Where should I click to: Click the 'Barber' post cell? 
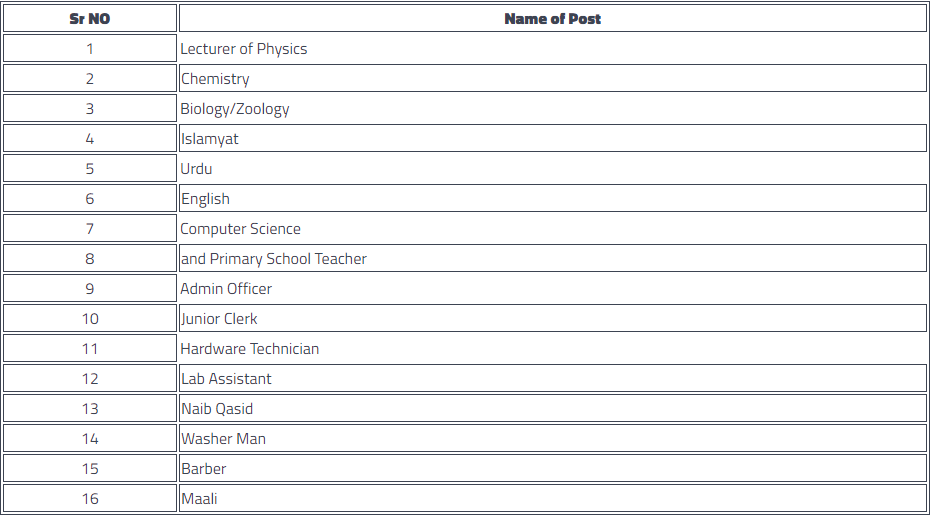click(553, 469)
